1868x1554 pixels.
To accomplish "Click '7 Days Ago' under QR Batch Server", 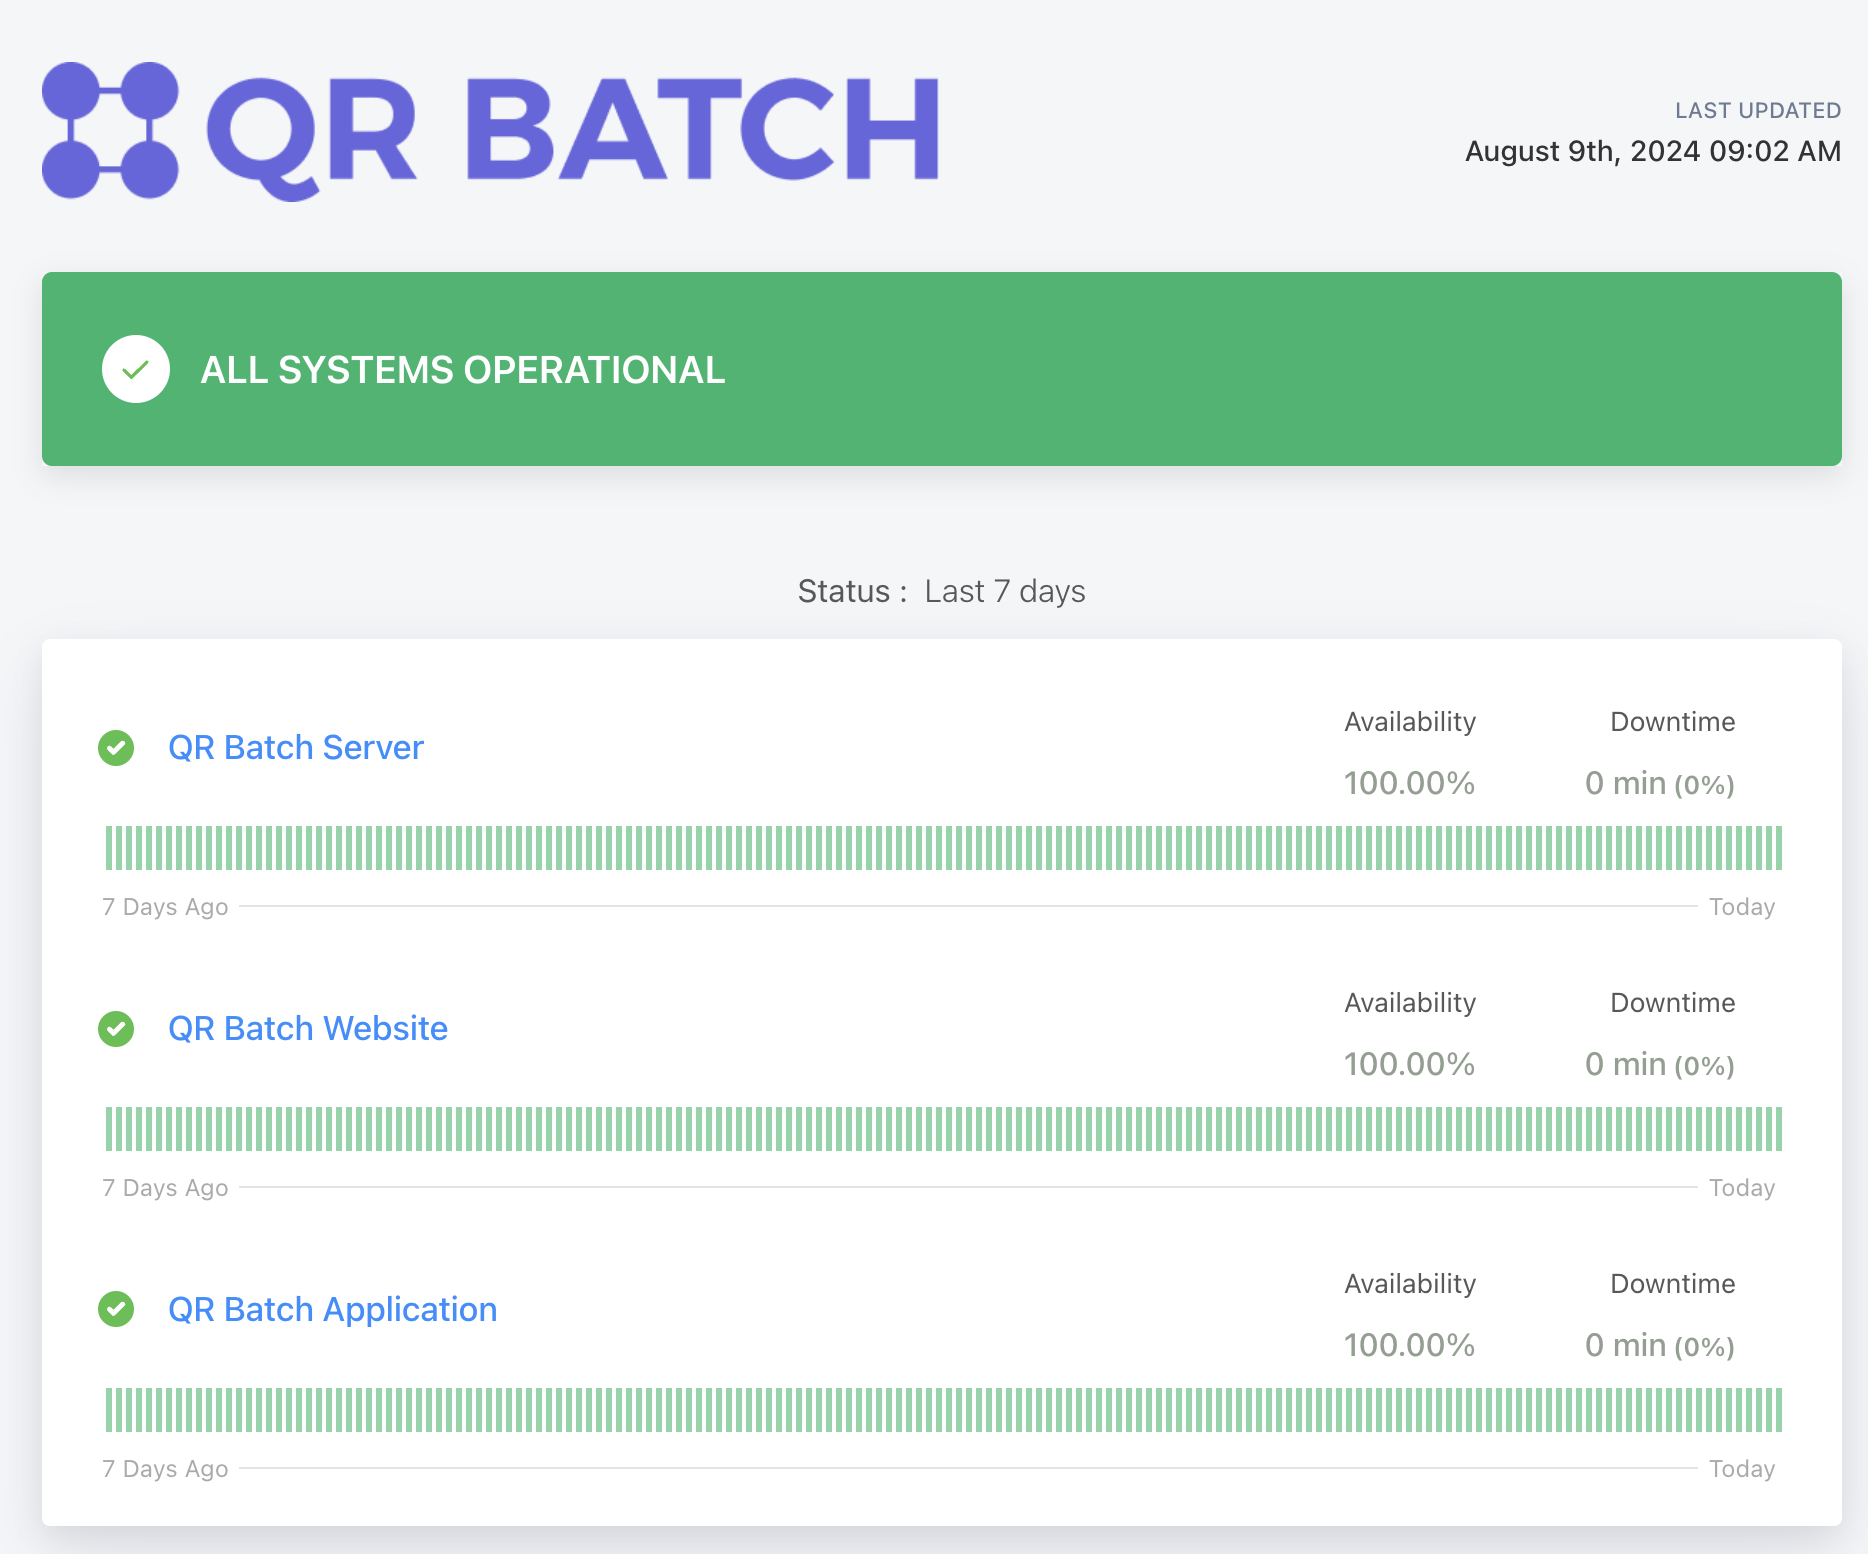I will 165,907.
